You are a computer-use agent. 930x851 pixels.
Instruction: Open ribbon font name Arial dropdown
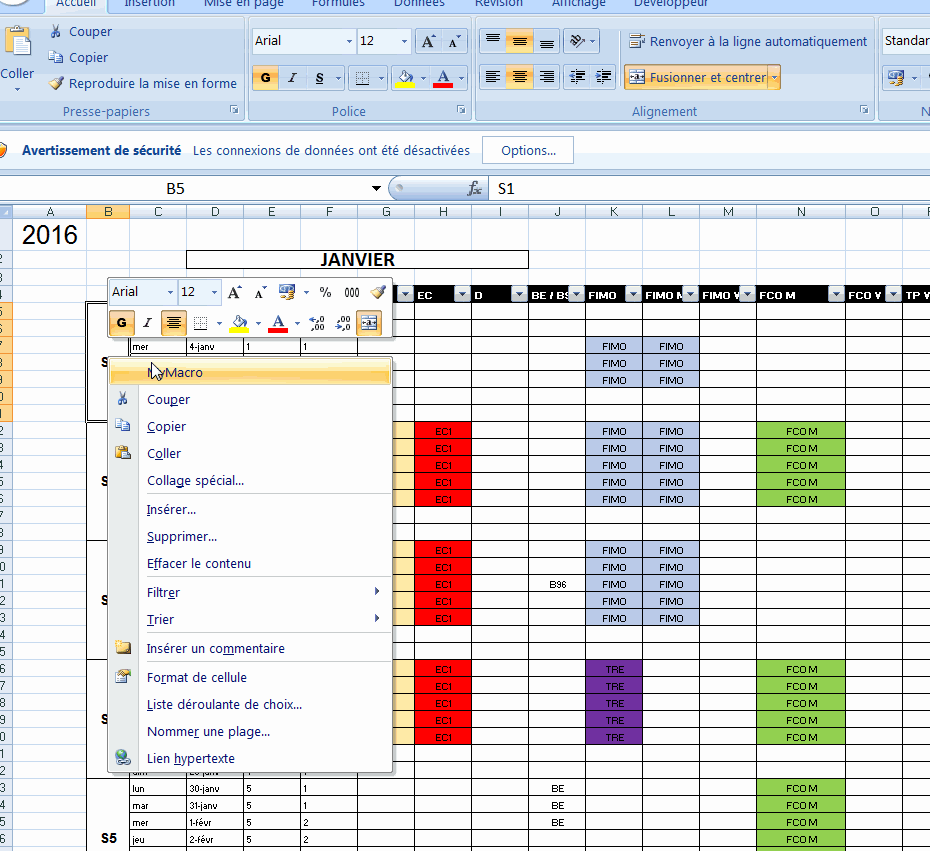pyautogui.click(x=349, y=42)
